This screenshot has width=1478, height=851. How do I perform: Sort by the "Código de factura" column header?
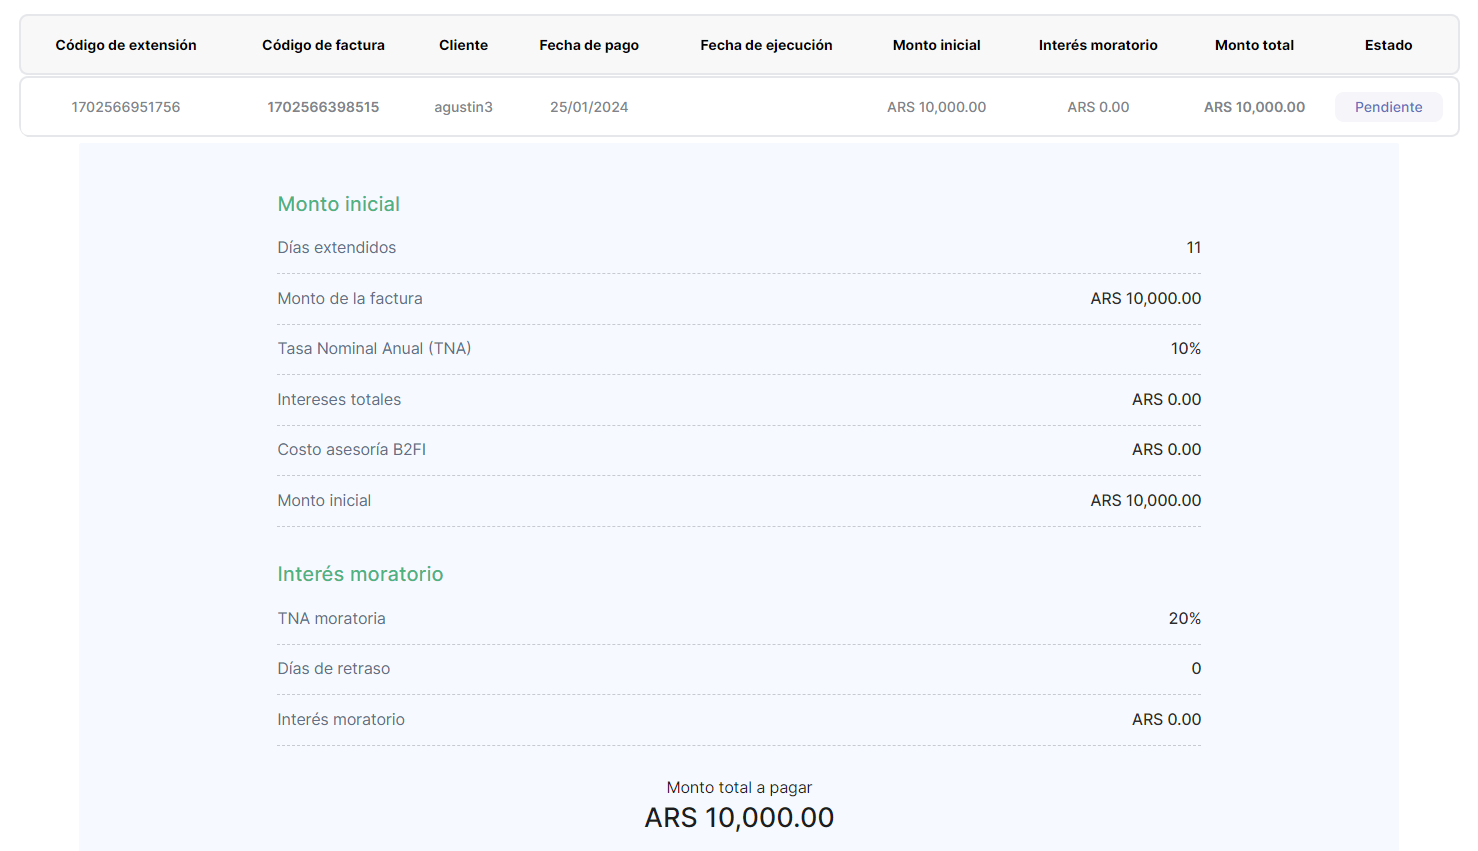pyautogui.click(x=323, y=45)
